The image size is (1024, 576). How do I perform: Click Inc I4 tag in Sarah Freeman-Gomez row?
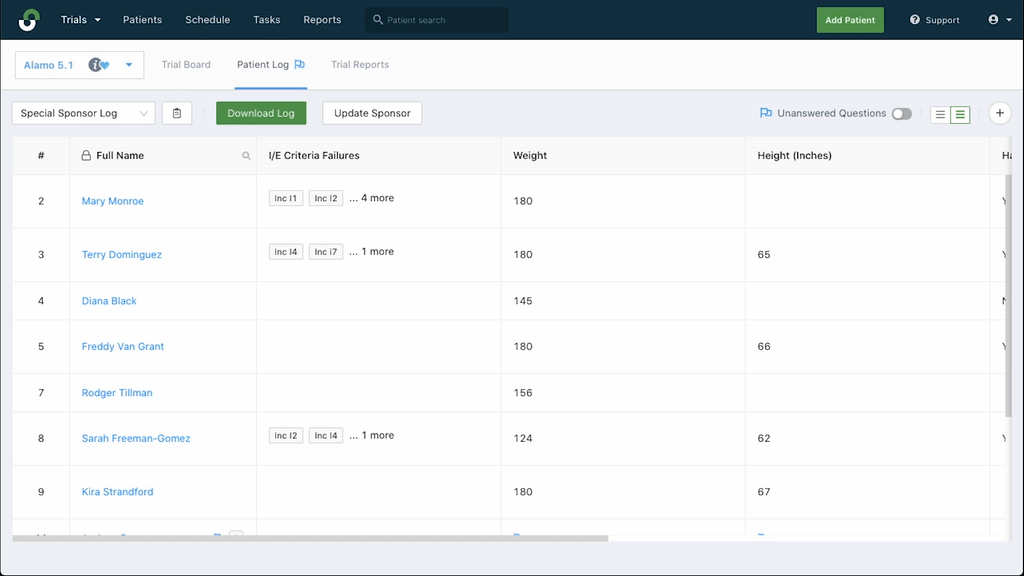[x=325, y=436]
